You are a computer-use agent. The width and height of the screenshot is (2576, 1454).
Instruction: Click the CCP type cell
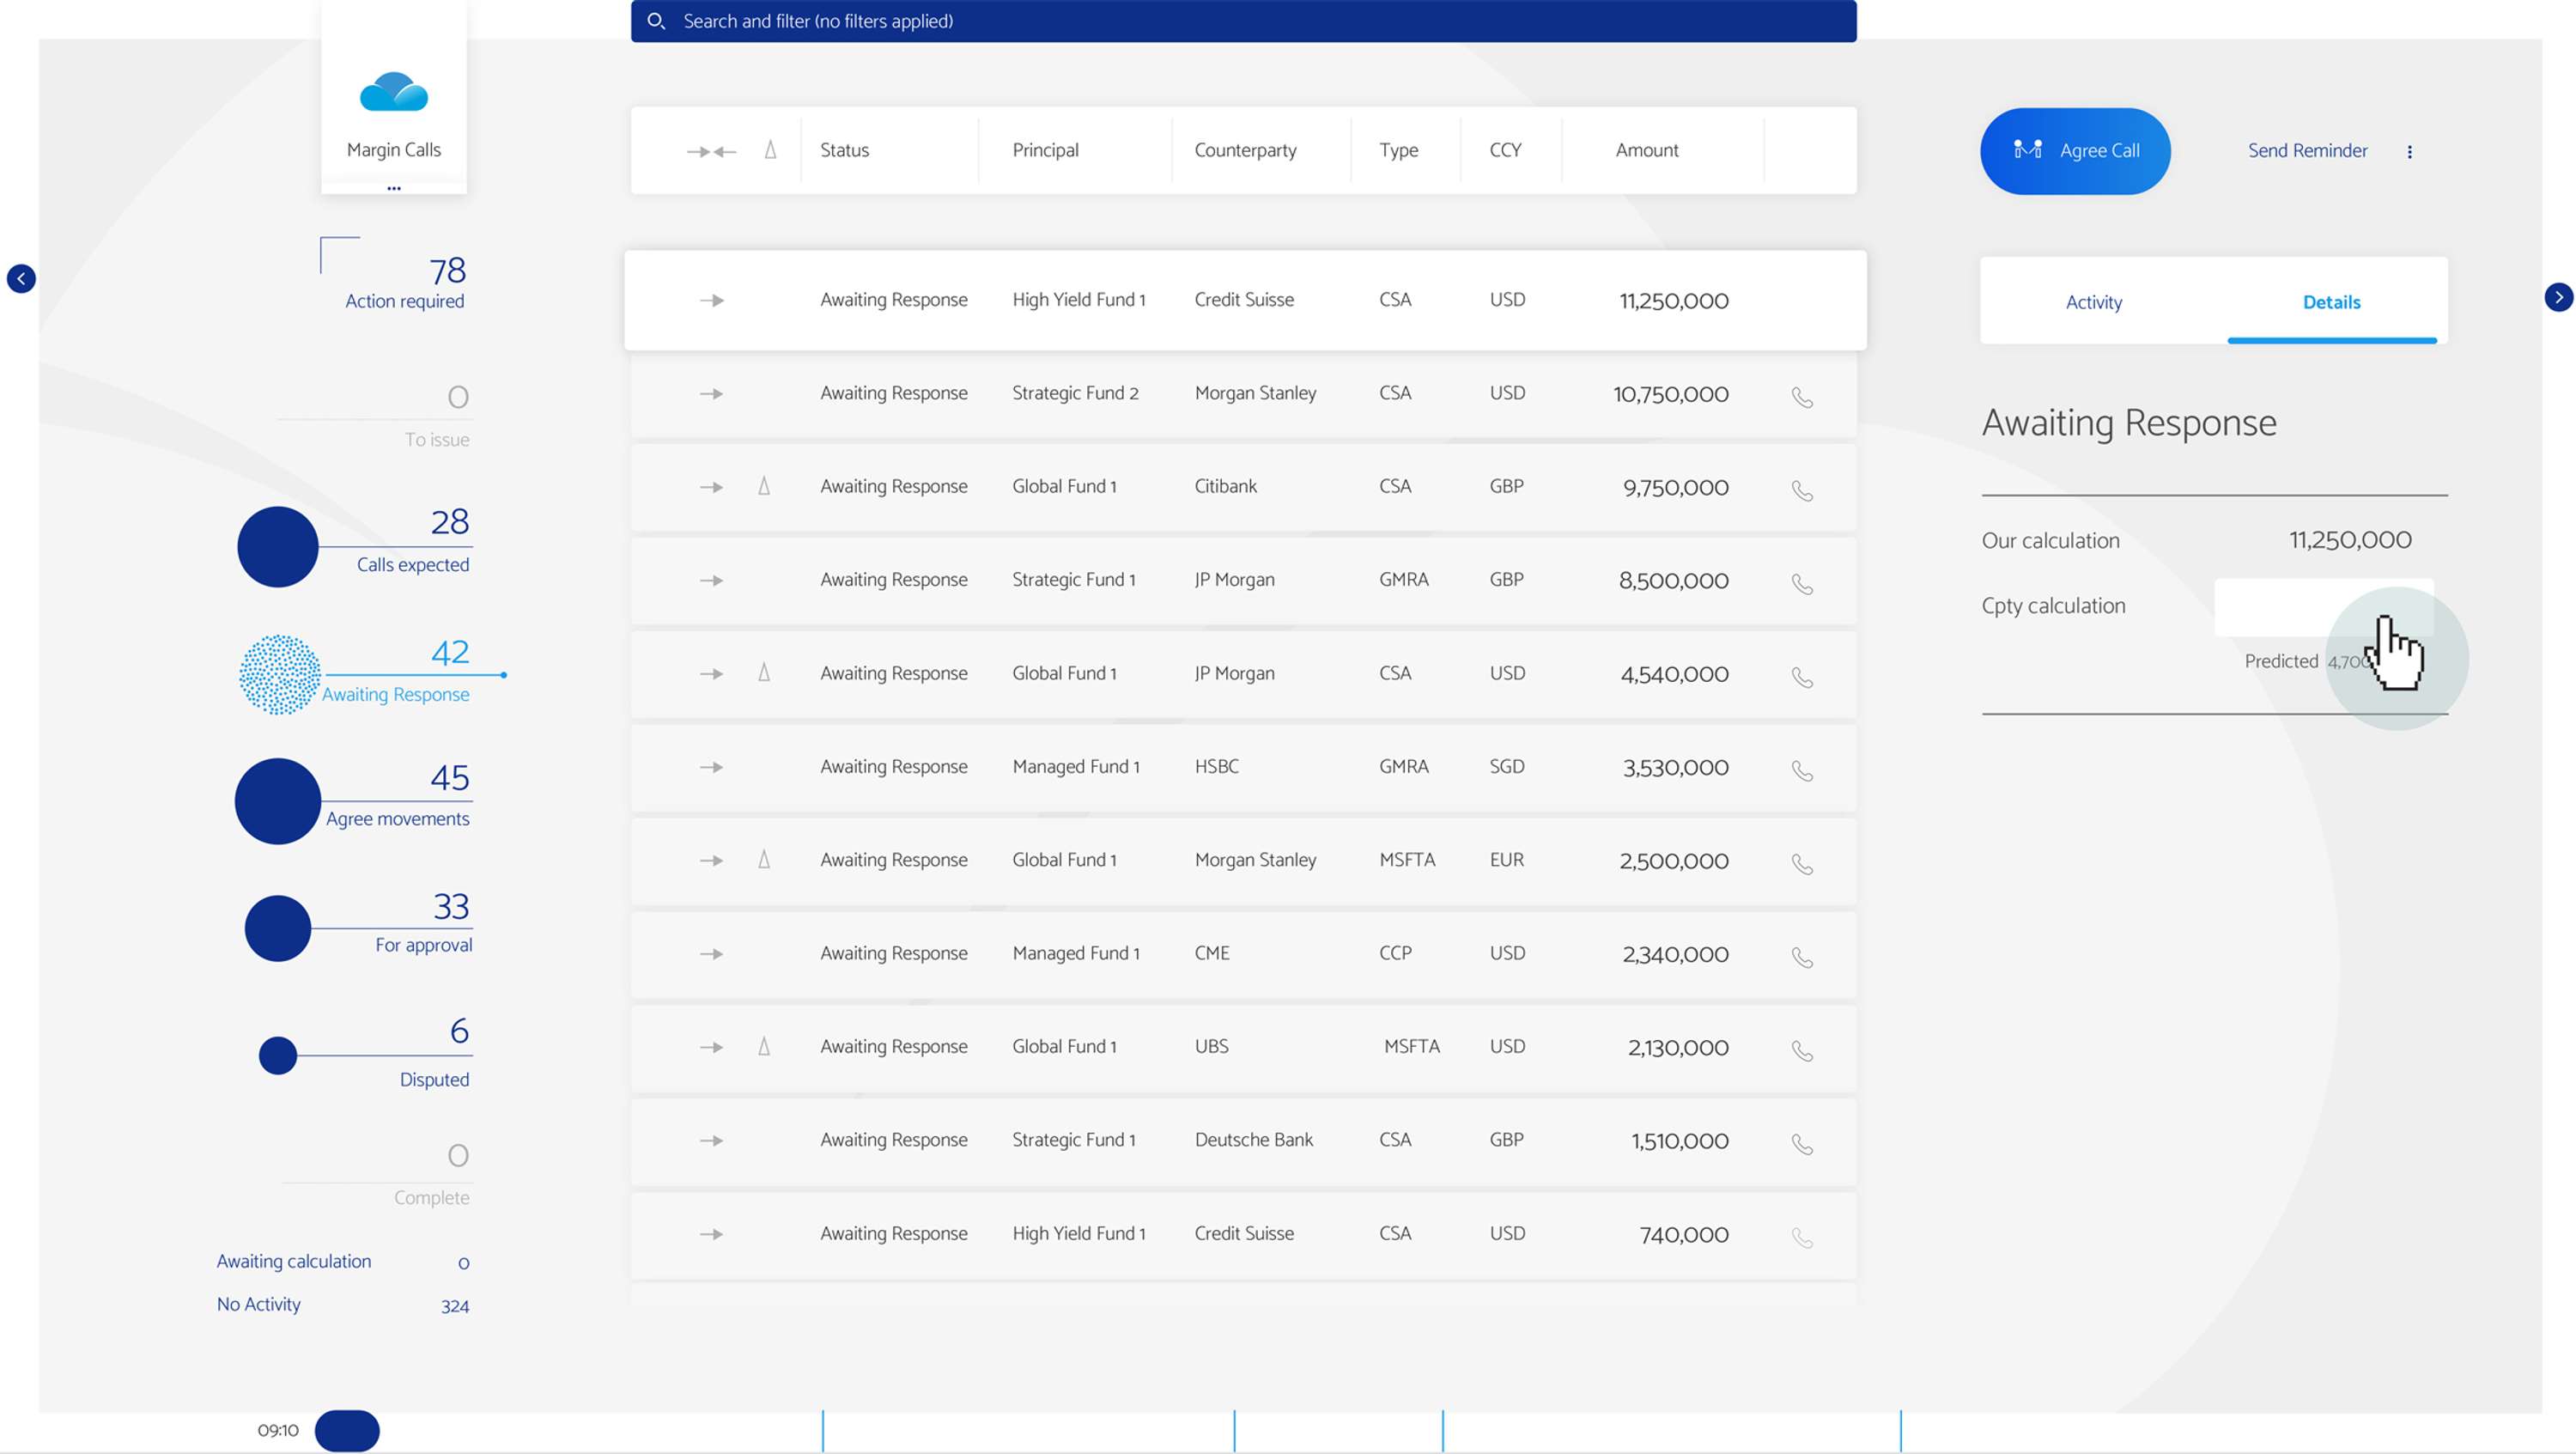1395,953
